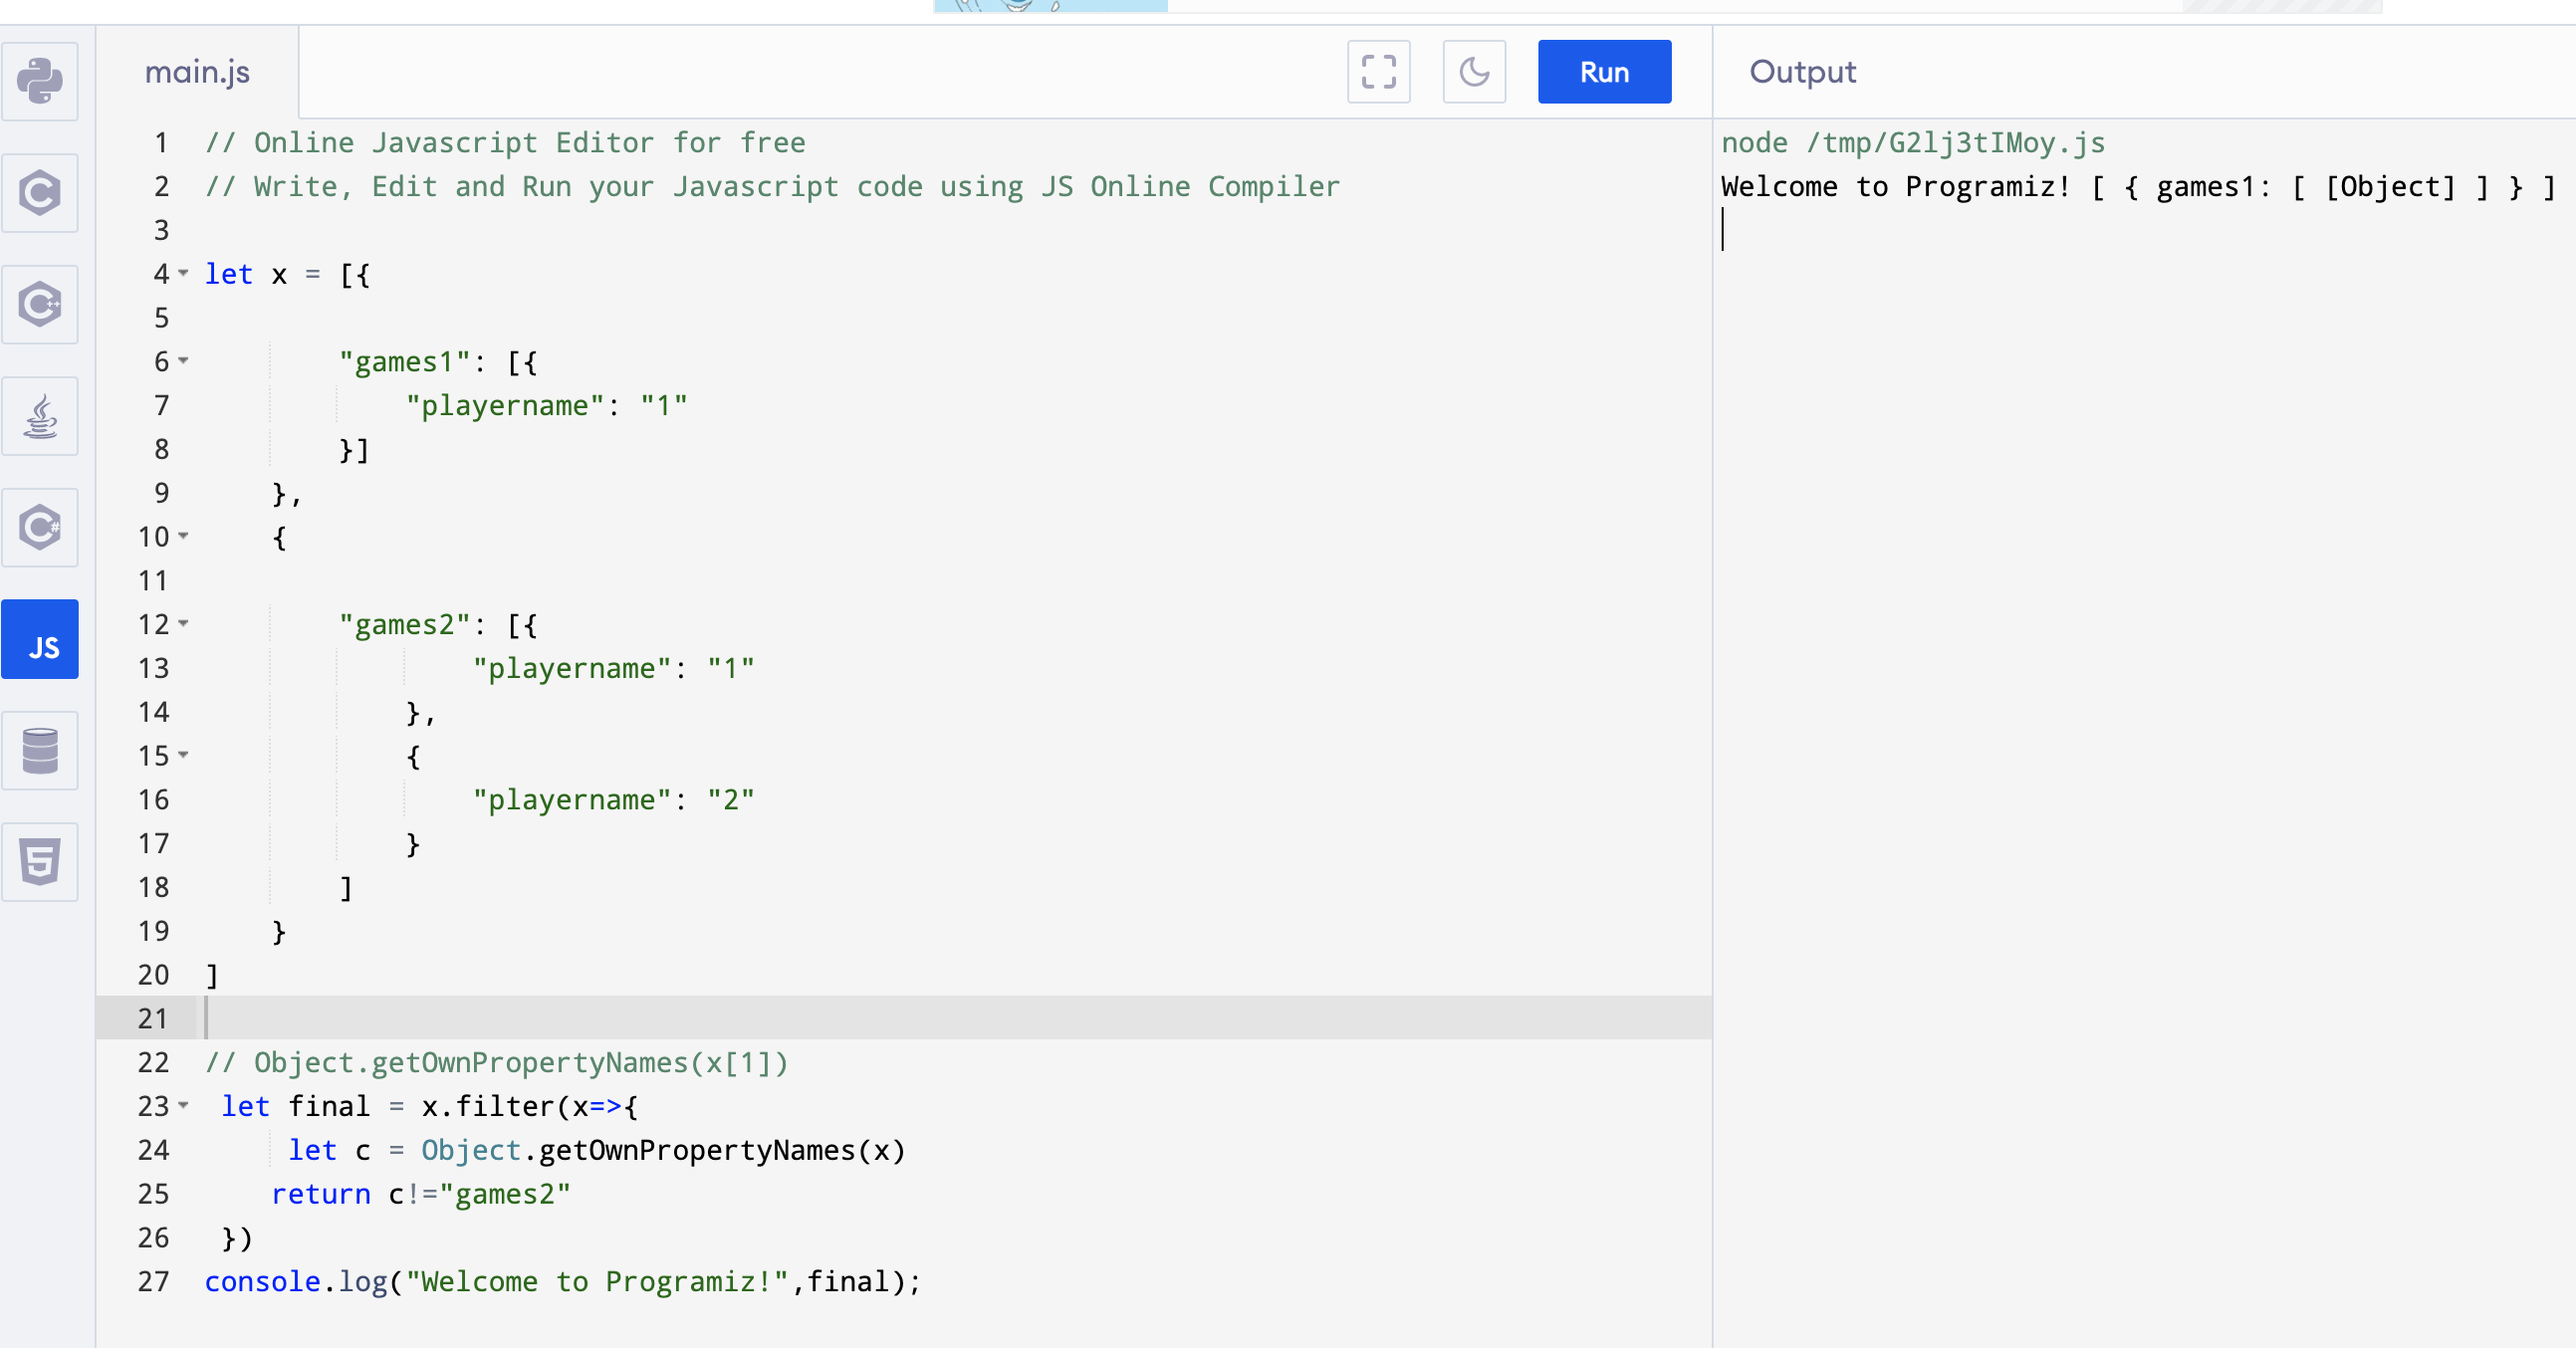Run the JavaScript code
This screenshot has width=2576, height=1348.
coord(1604,72)
